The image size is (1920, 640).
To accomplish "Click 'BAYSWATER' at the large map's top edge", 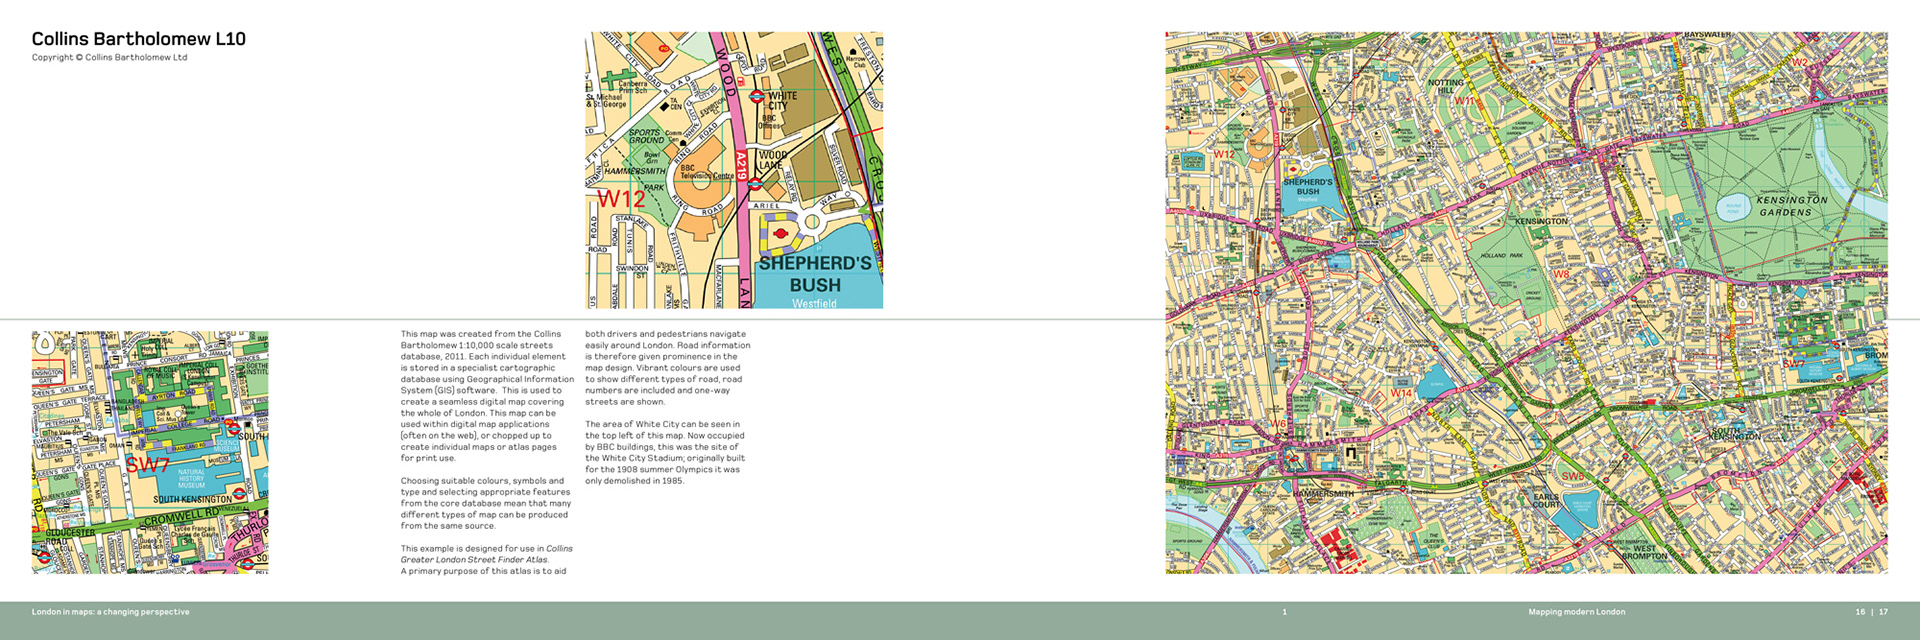I will (1707, 35).
